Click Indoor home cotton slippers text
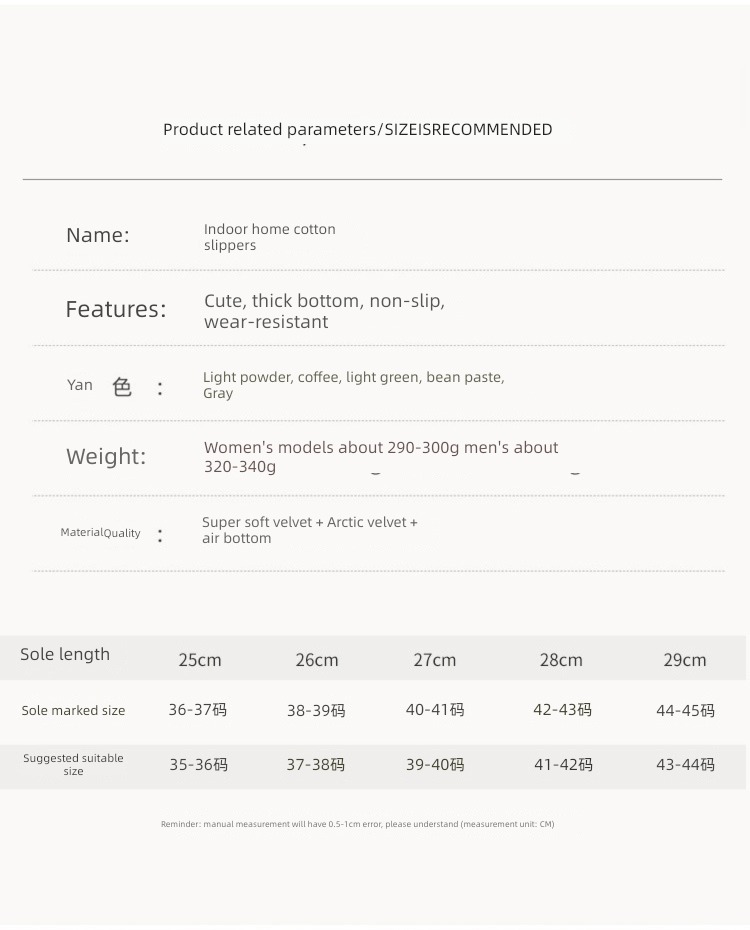 point(270,237)
